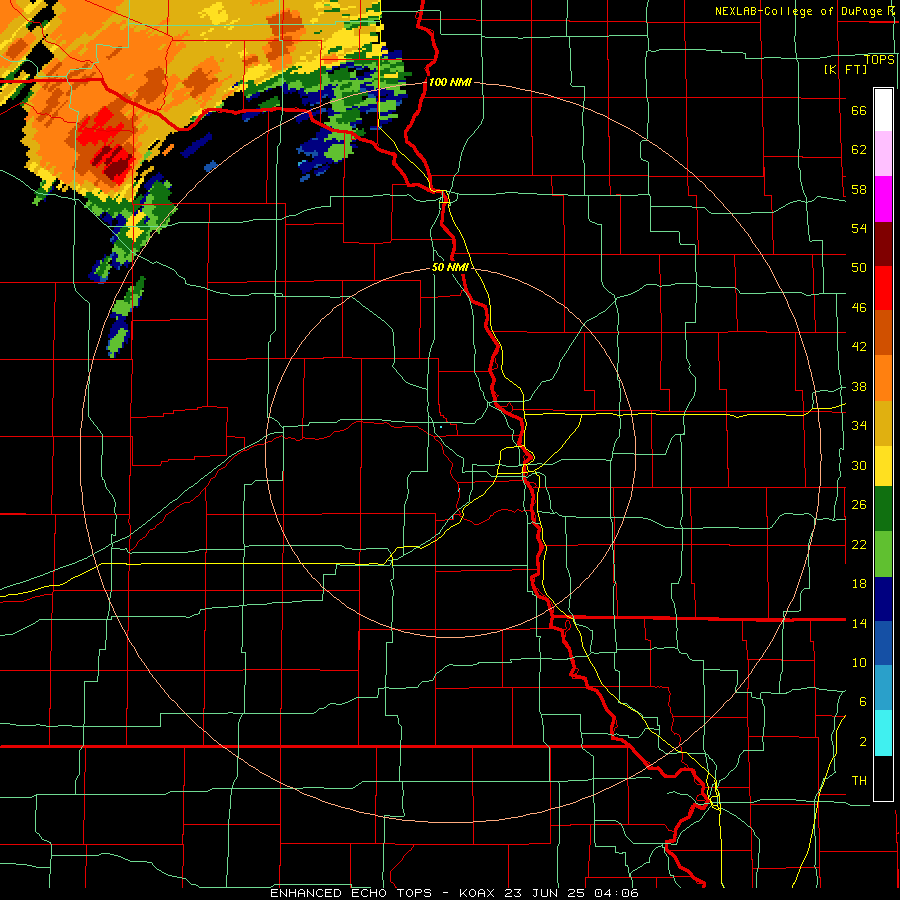Click the cyan 10 kft legend swatch
Image resolution: width=900 pixels, height=900 pixels.
(x=883, y=733)
